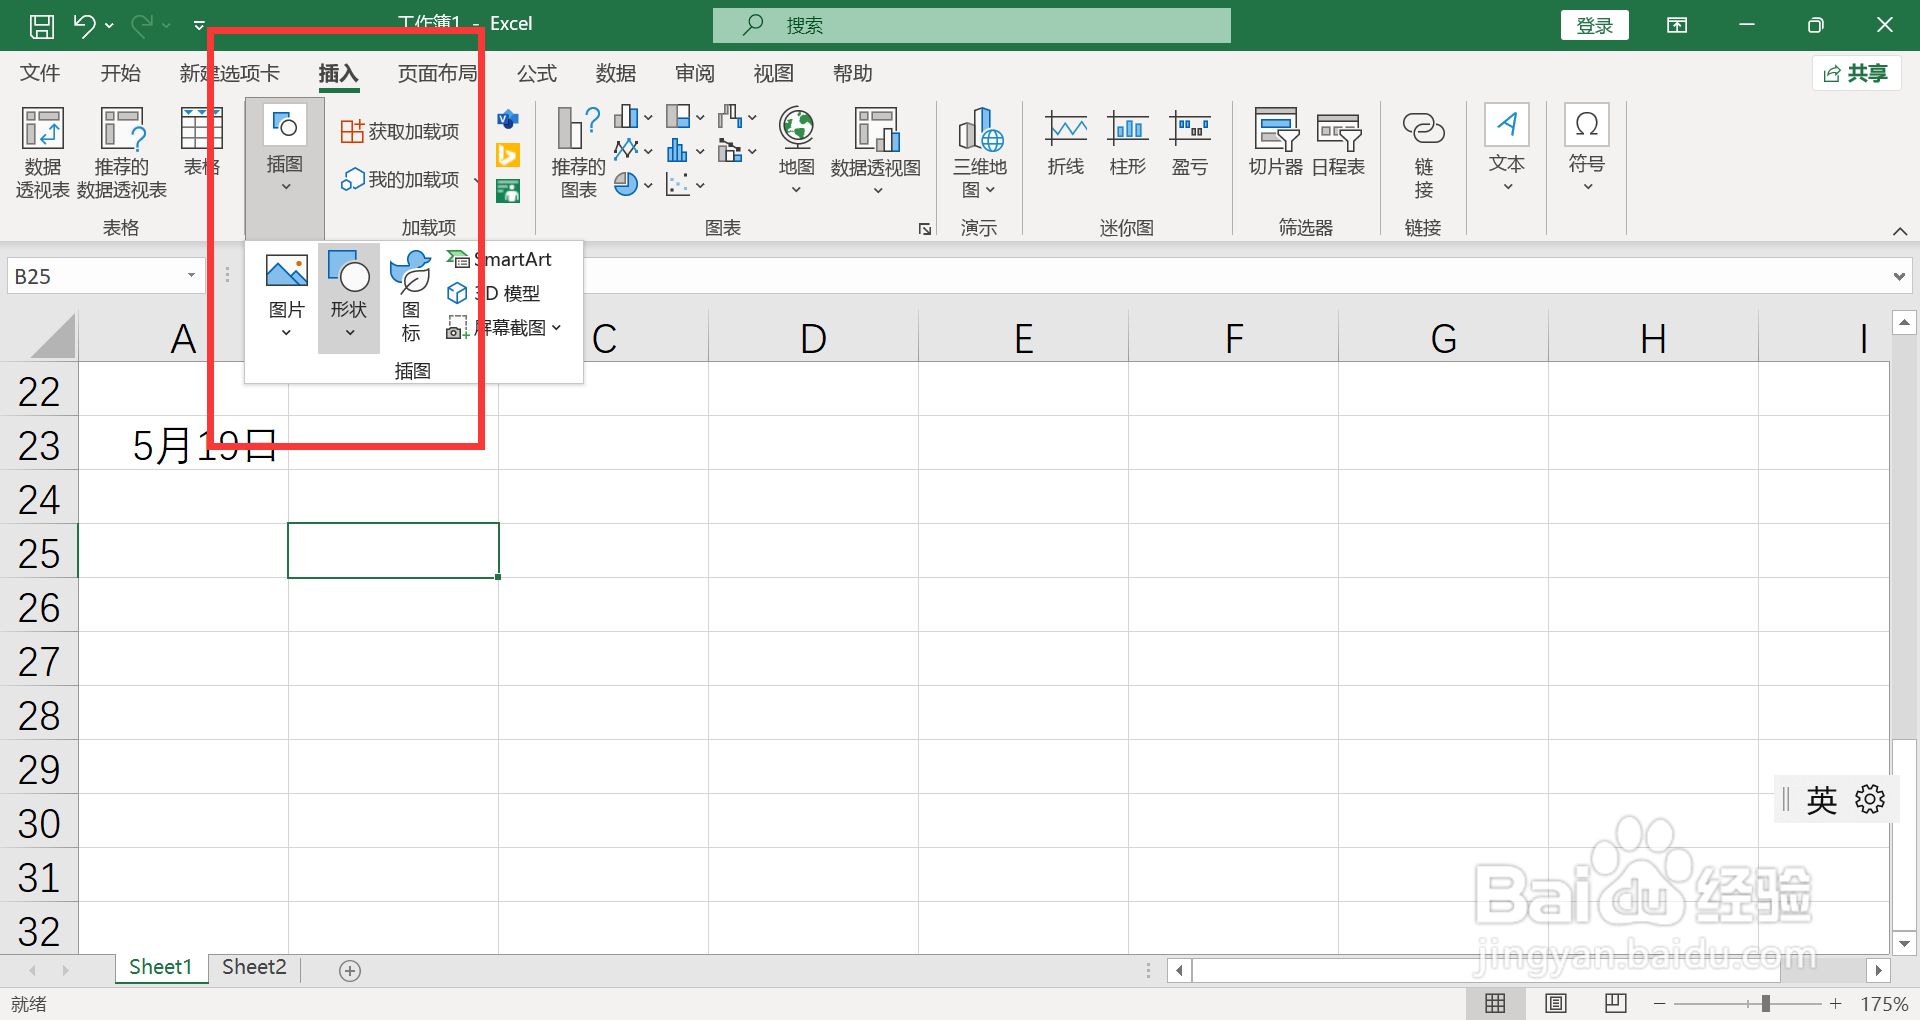Click the search box (搜索)
The image size is (1920, 1020).
point(972,25)
